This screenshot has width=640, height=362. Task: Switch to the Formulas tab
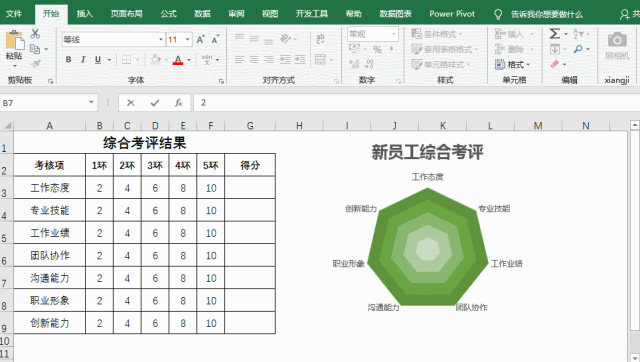point(168,14)
